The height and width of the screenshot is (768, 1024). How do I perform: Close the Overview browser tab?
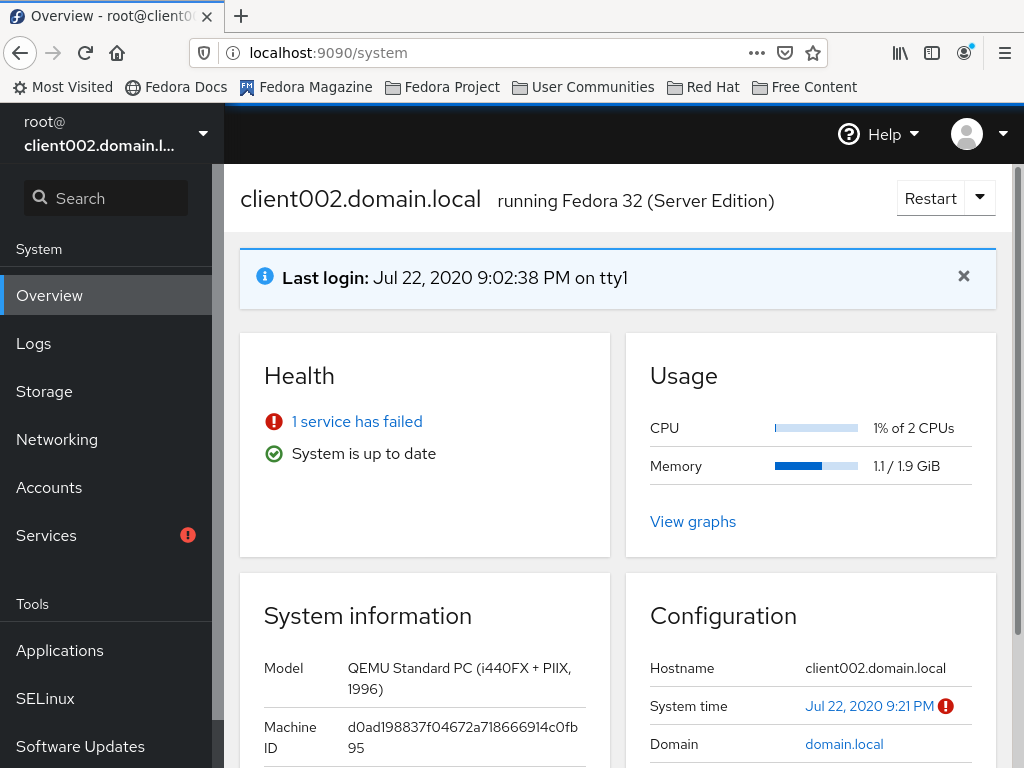click(x=207, y=17)
